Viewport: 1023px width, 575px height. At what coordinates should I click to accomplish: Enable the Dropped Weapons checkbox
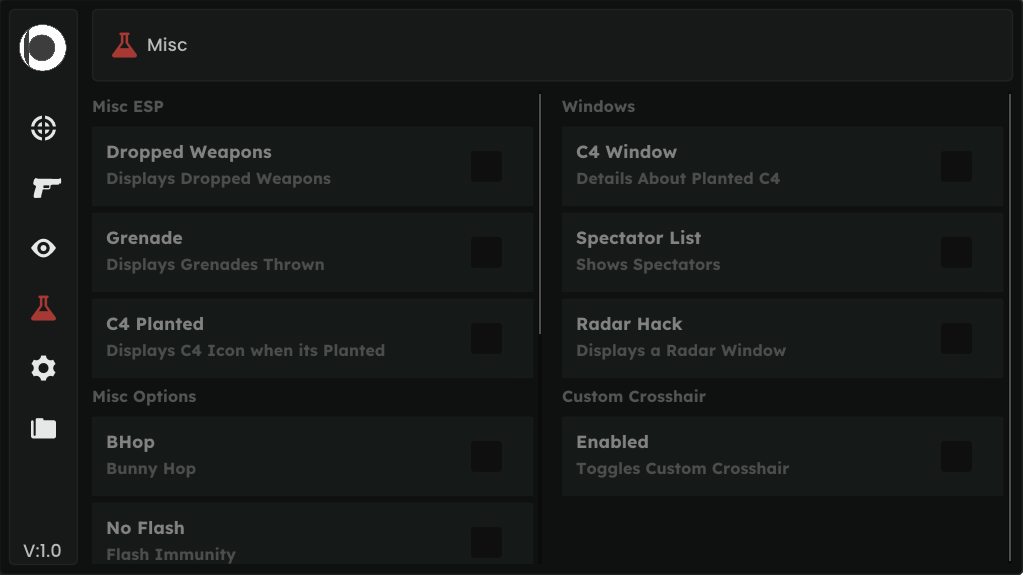point(486,167)
